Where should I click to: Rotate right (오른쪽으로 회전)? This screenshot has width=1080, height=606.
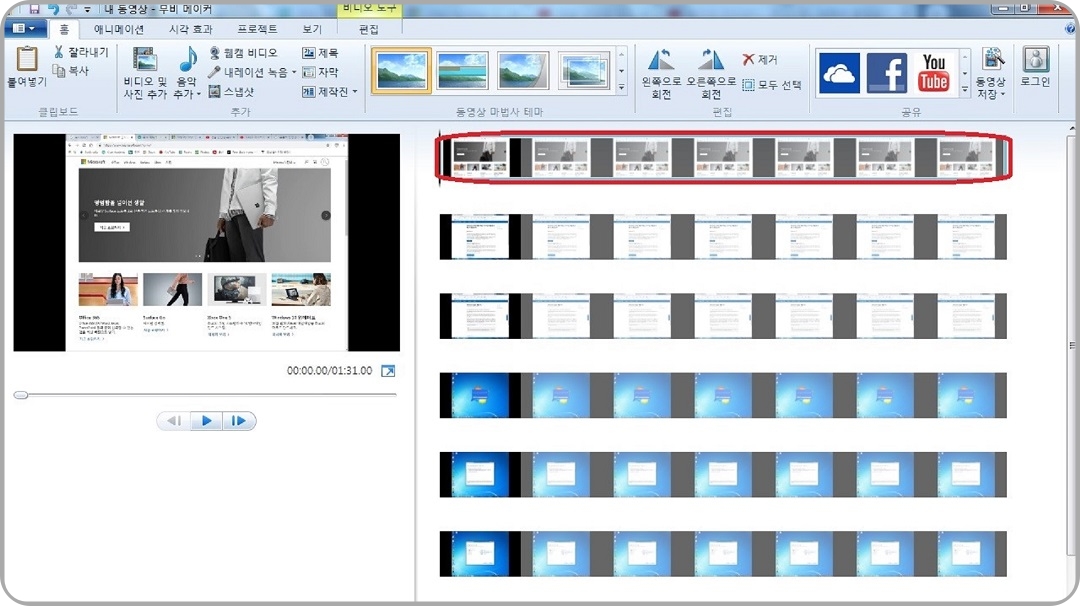[x=711, y=74]
